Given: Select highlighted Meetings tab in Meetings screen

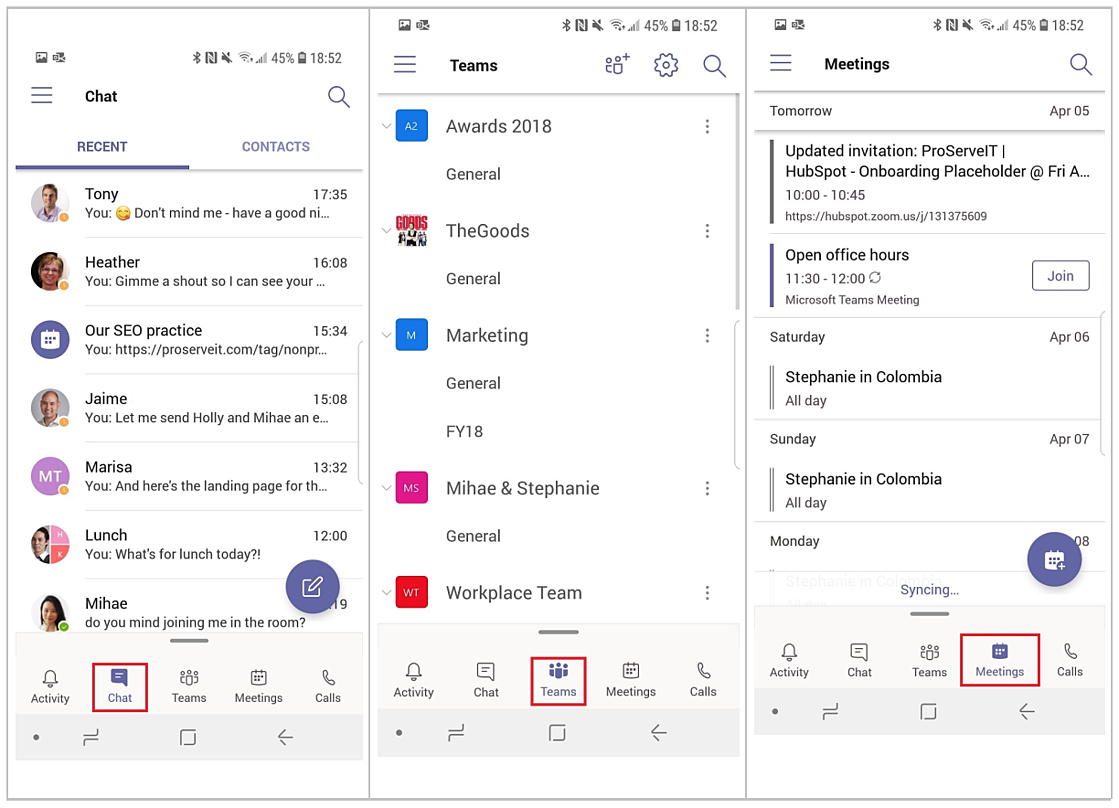Looking at the screenshot, I should pos(999,660).
